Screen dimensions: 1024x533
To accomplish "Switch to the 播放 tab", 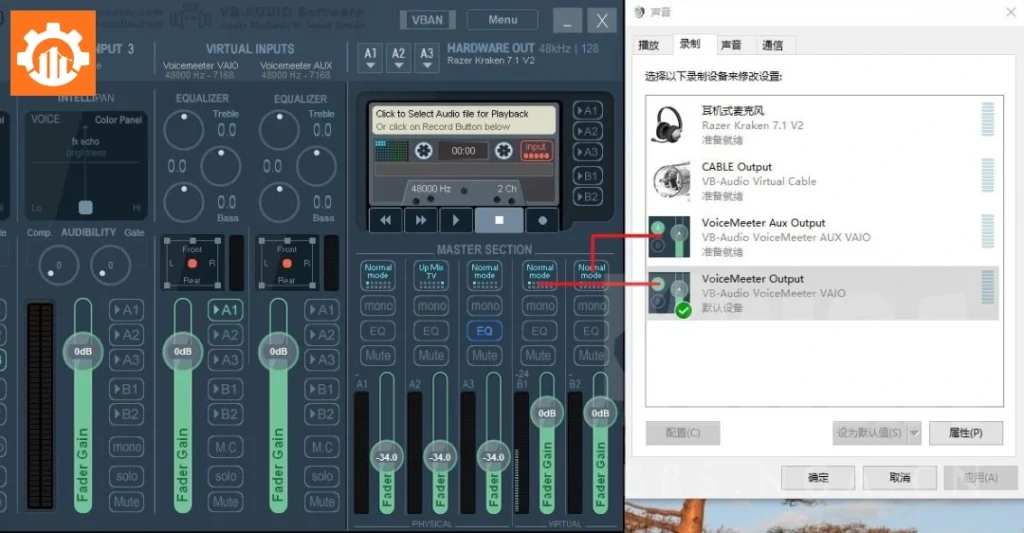I will point(648,45).
